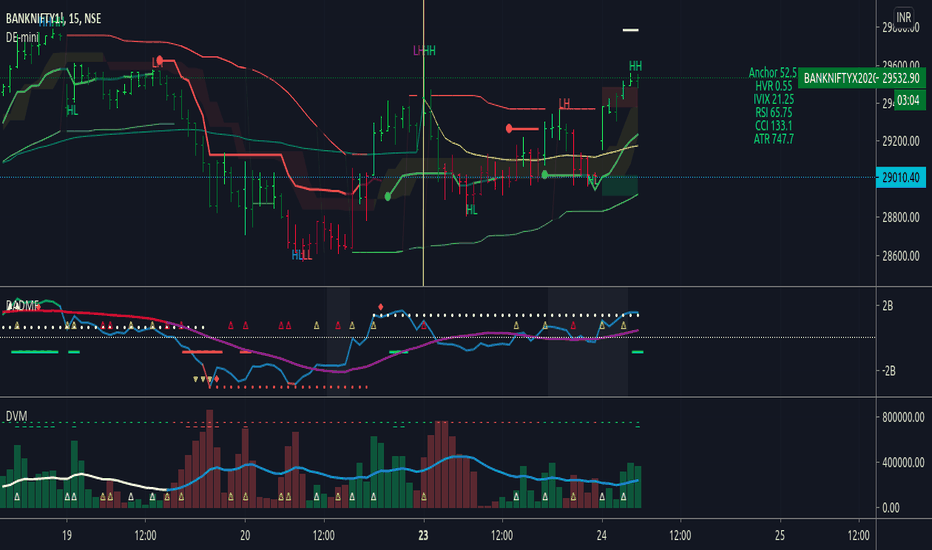Click date 25 on time axis
The image size is (932, 550).
tap(780, 536)
